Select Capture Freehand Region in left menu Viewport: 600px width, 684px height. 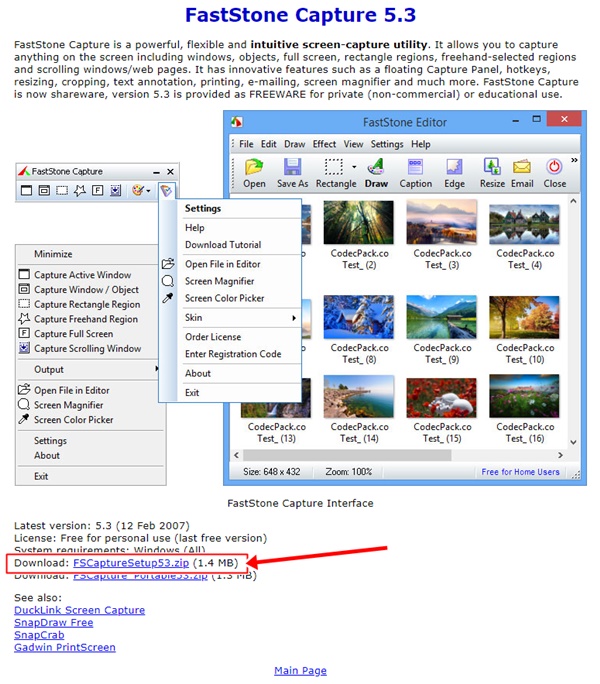tap(86, 319)
